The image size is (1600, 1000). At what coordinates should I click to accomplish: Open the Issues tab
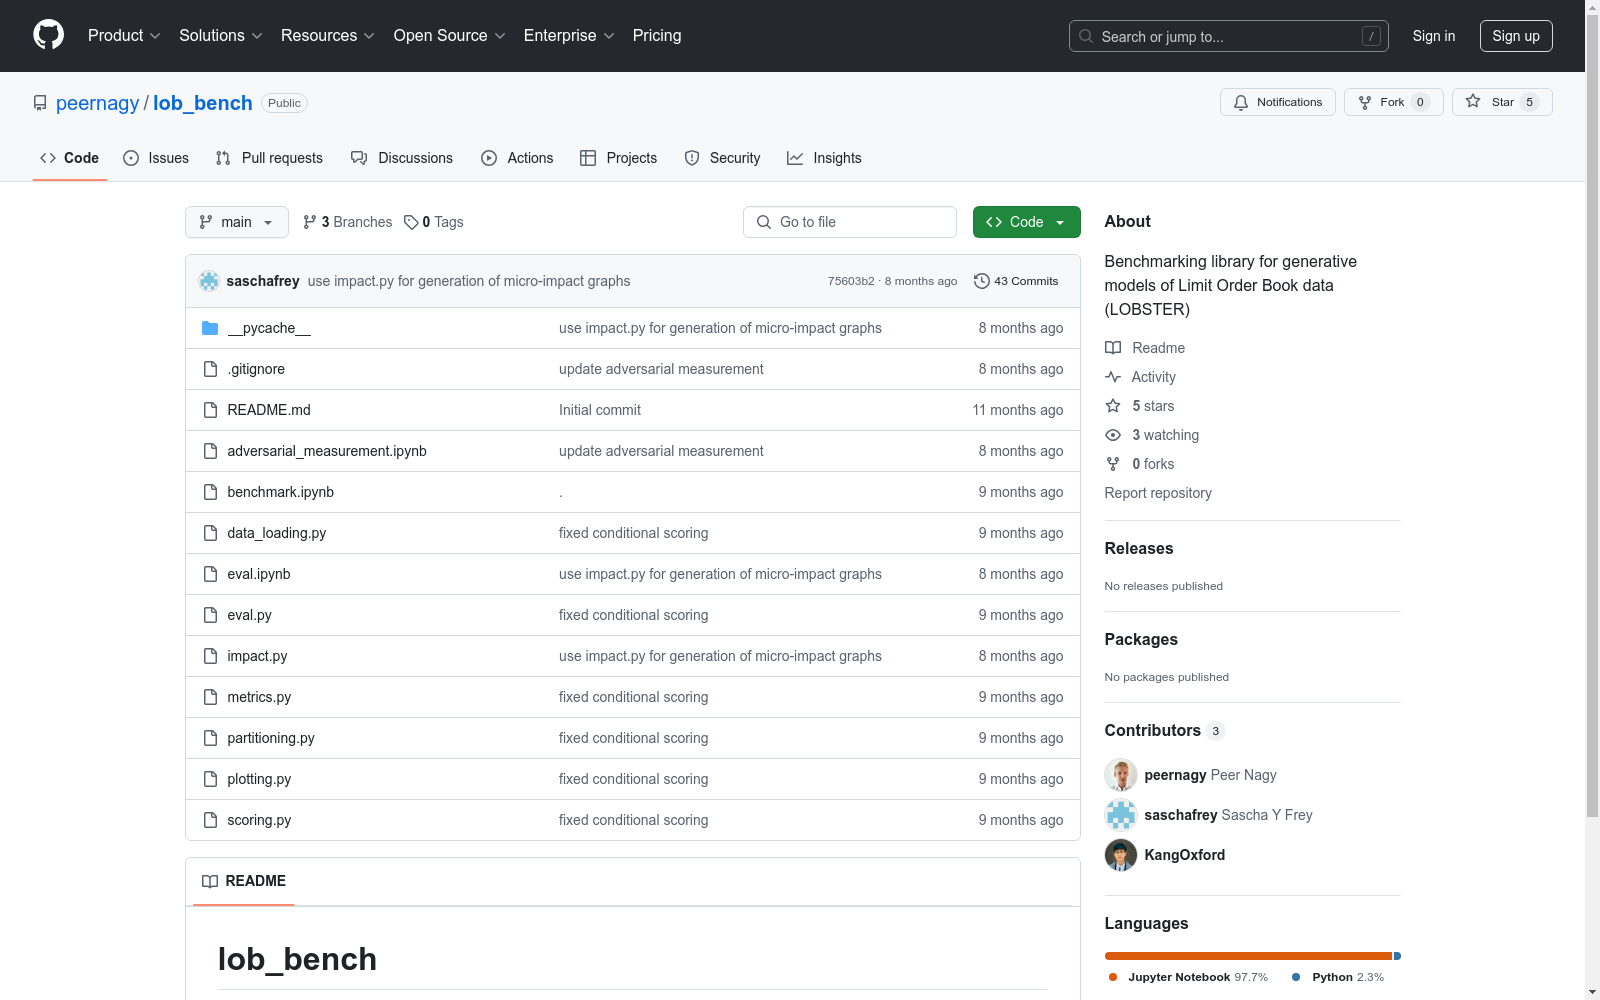156,158
